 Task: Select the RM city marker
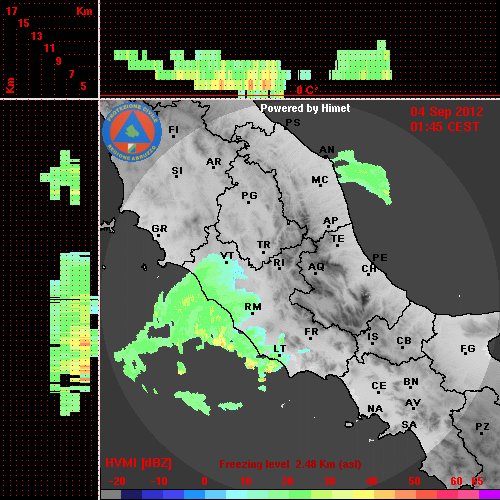coord(253,314)
